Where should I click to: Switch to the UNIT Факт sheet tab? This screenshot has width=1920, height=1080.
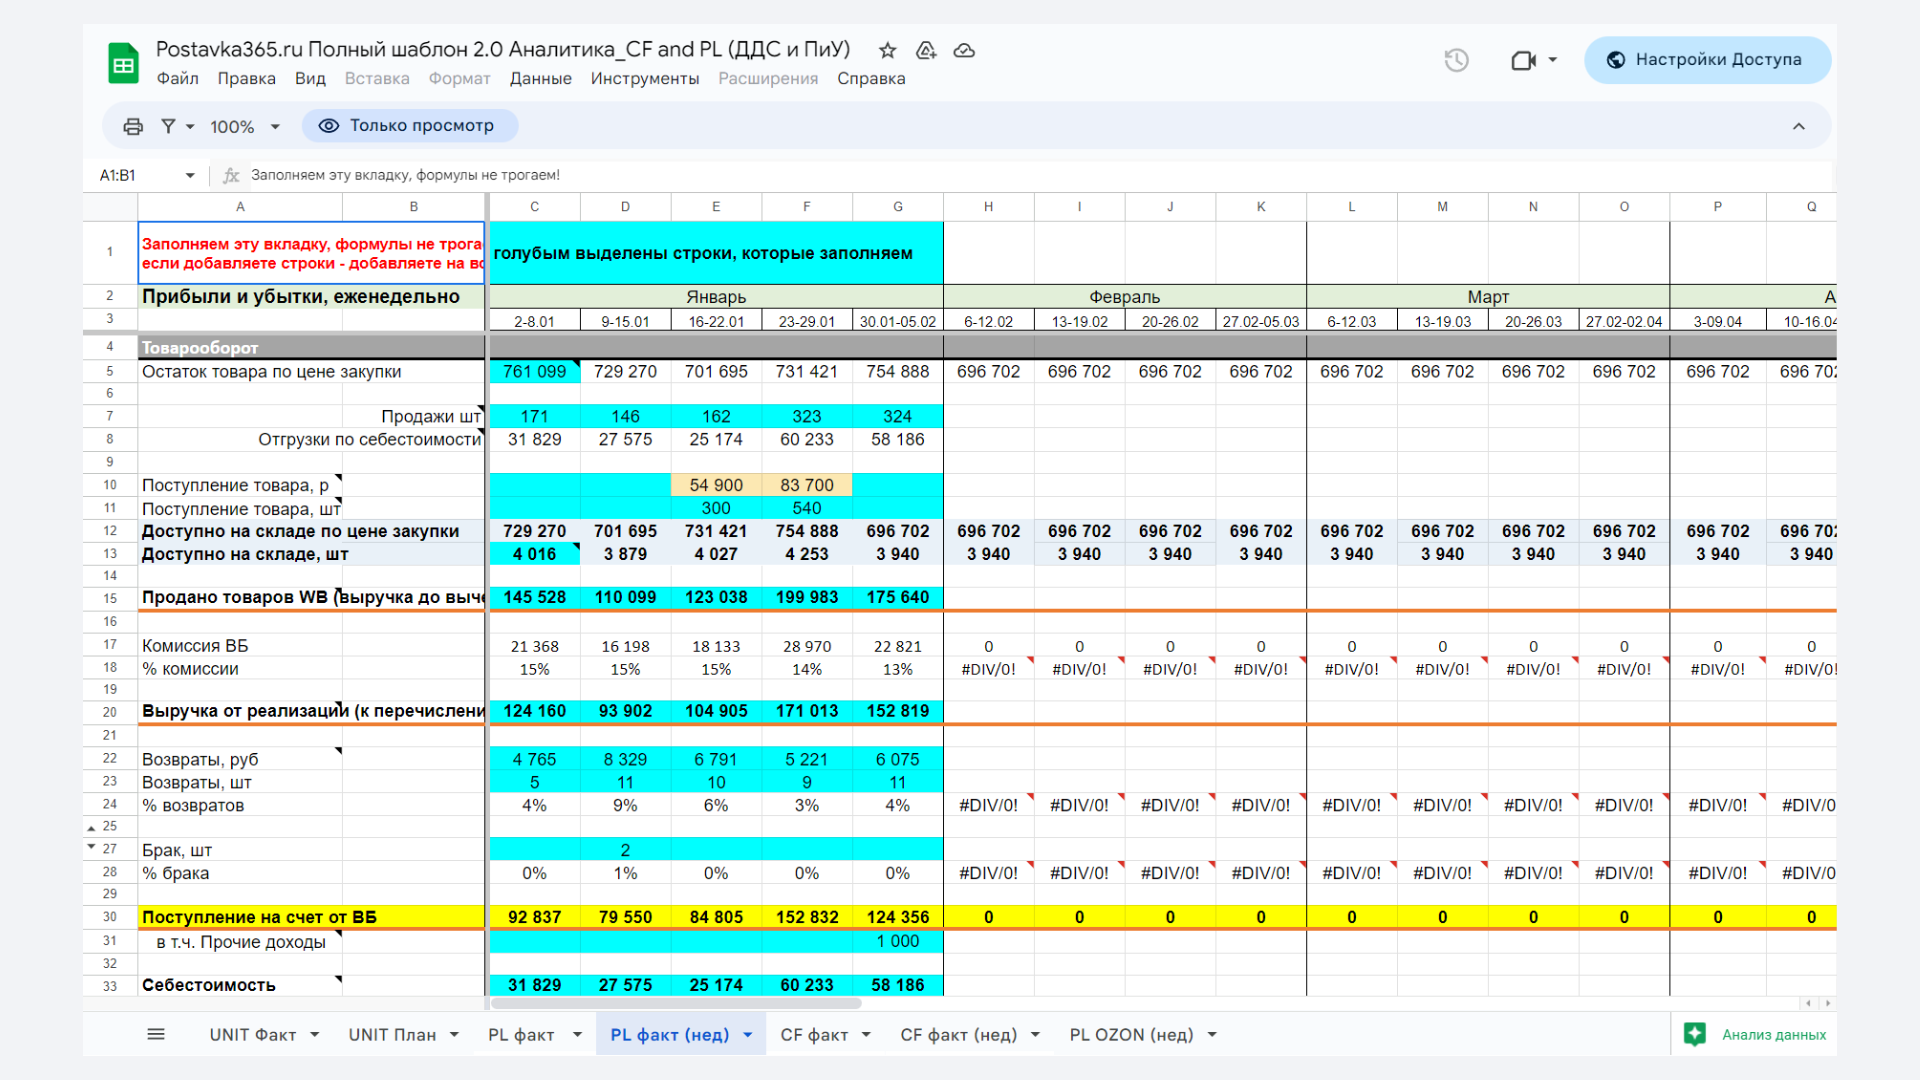pos(253,1035)
